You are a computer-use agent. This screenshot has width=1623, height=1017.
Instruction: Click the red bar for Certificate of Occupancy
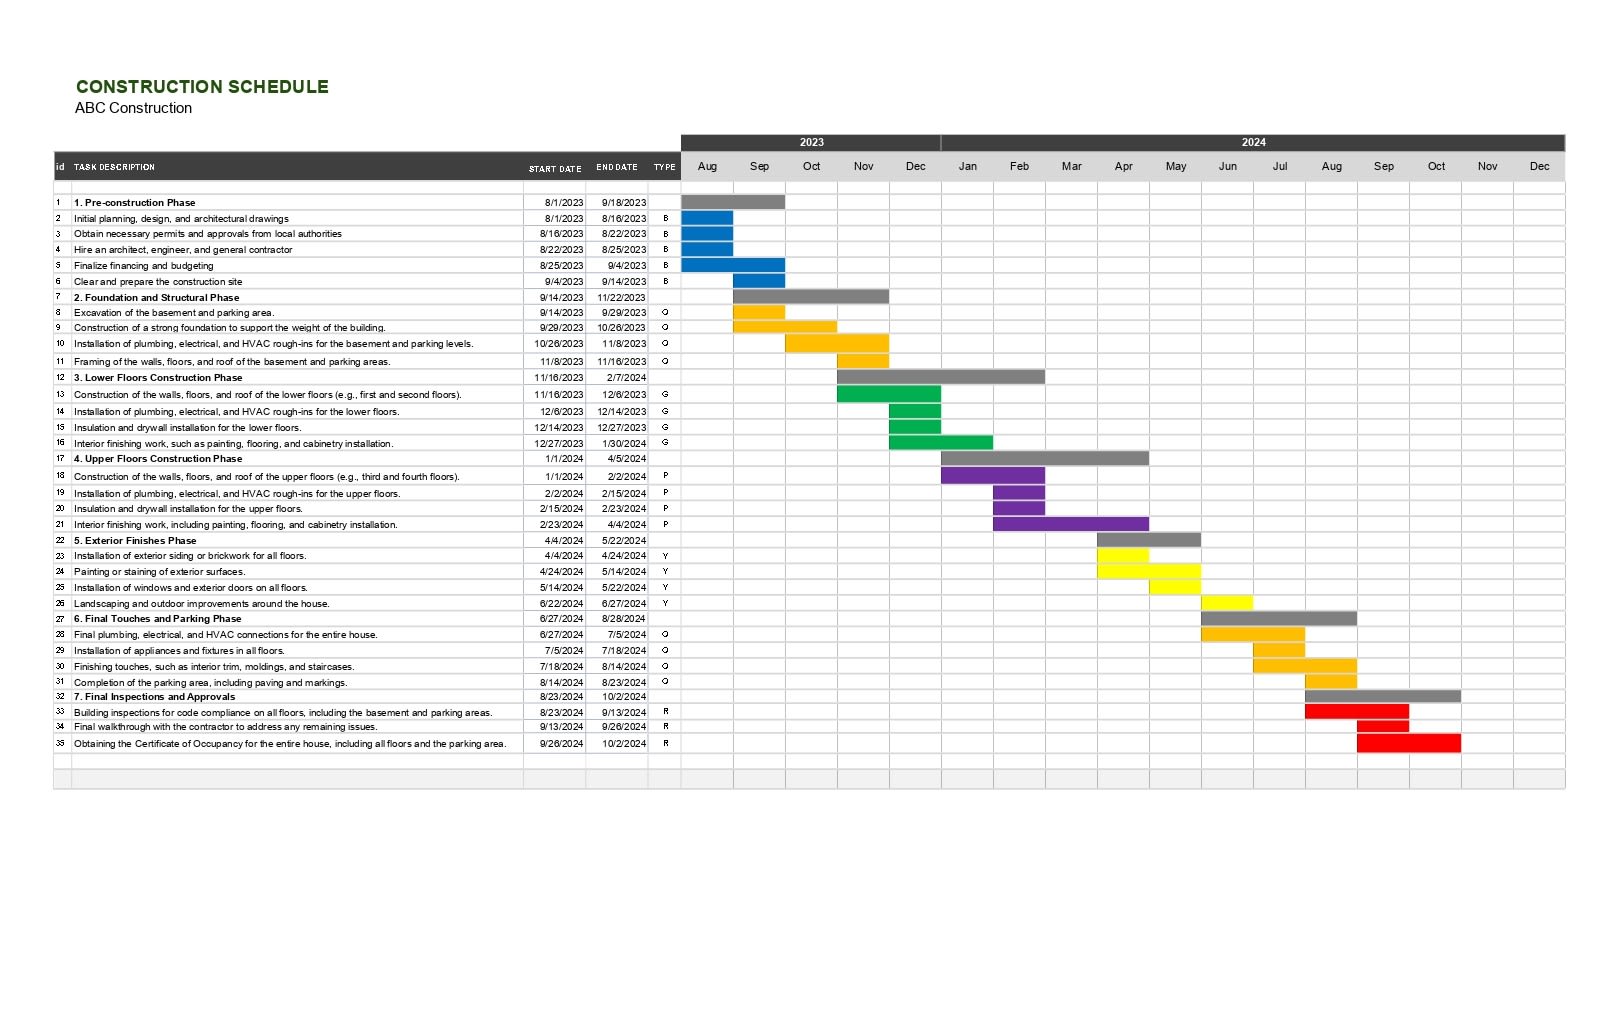pos(1408,744)
